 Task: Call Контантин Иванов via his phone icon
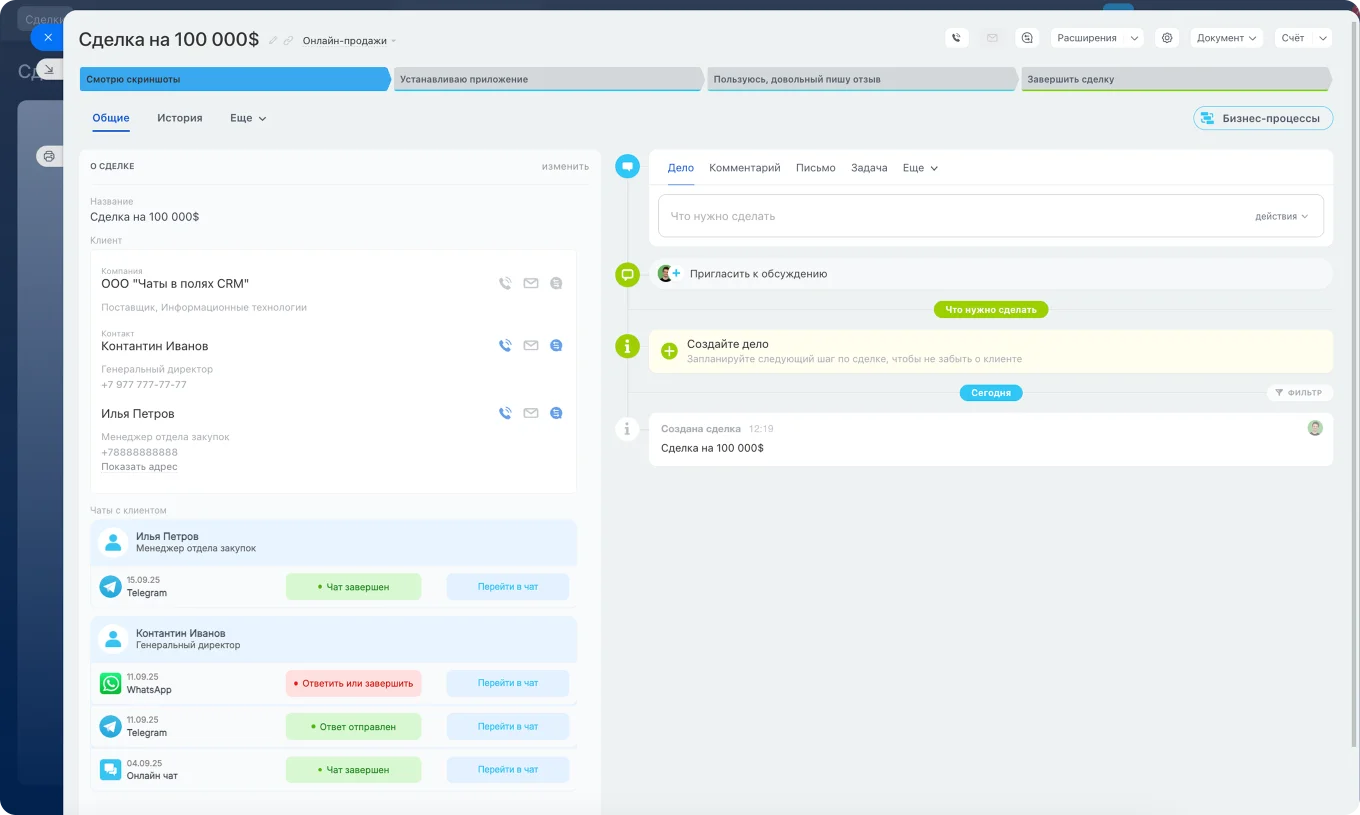(x=505, y=345)
